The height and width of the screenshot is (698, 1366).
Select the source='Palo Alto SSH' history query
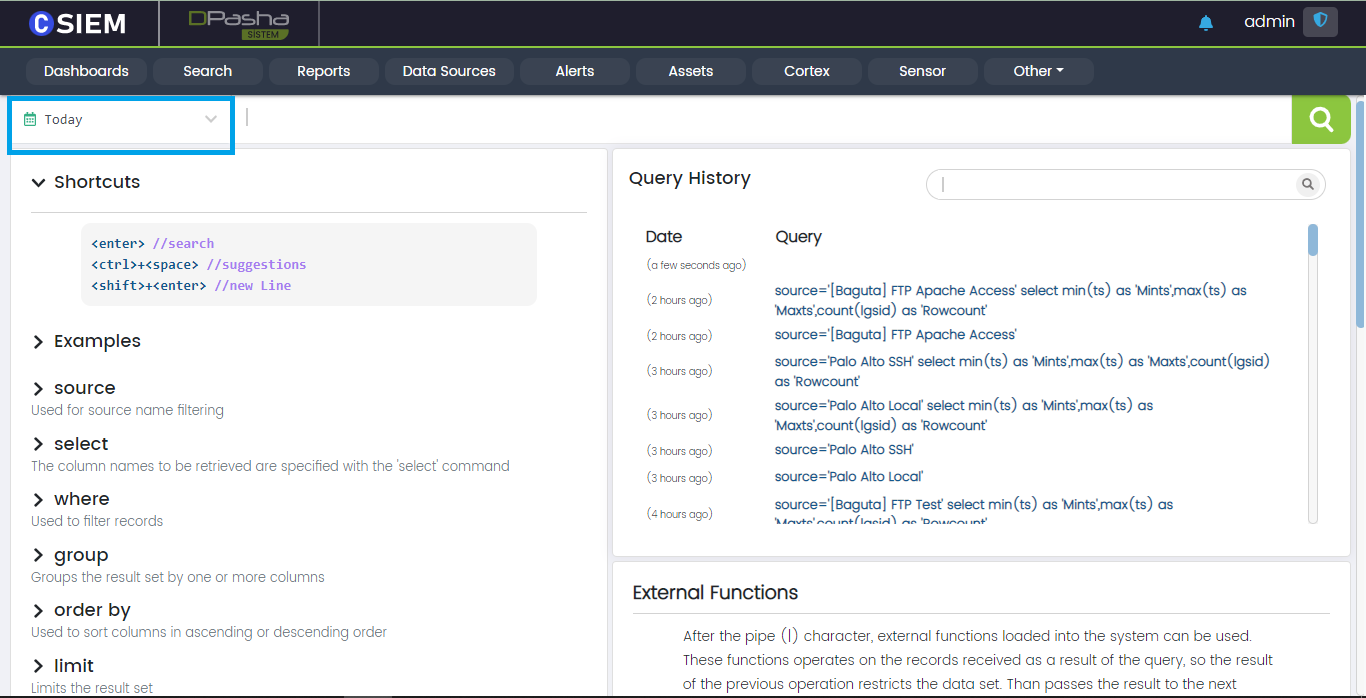pyautogui.click(x=844, y=450)
